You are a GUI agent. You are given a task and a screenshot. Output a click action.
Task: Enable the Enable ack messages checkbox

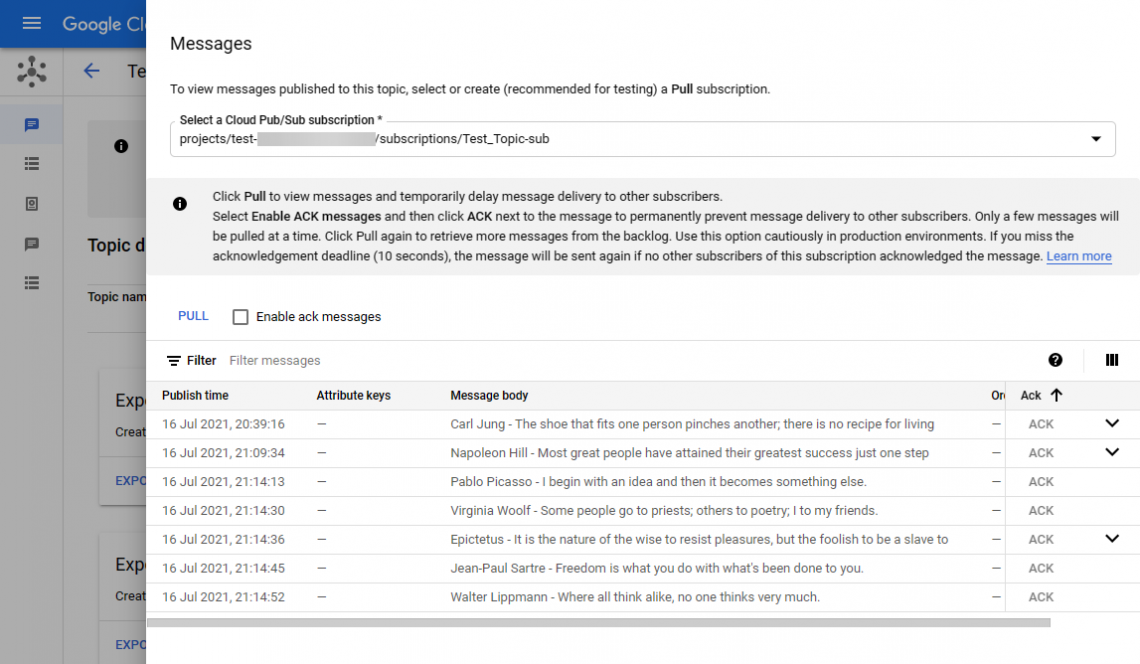tap(240, 316)
